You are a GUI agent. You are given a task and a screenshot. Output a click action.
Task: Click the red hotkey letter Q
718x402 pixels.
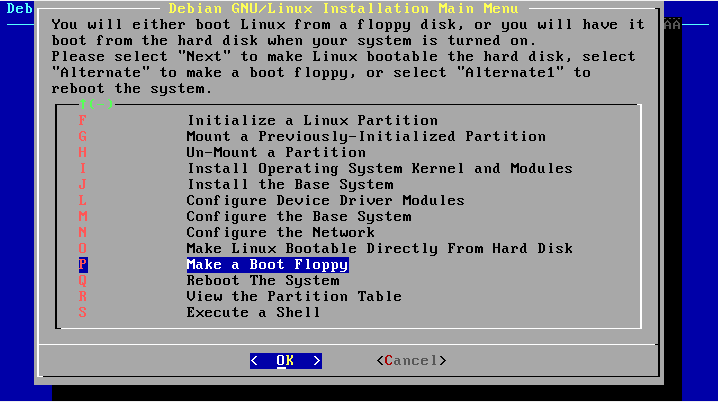pyautogui.click(x=82, y=281)
